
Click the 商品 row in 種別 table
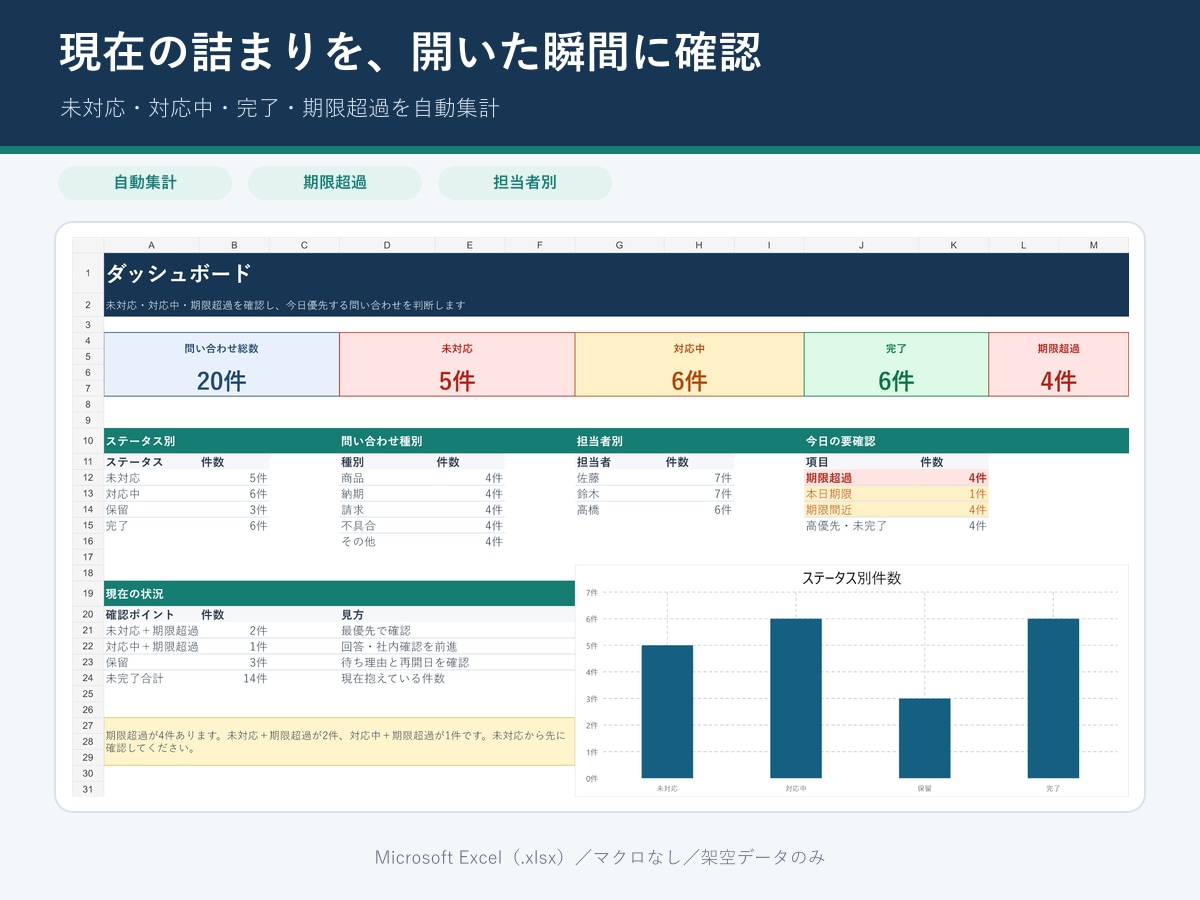[x=422, y=478]
